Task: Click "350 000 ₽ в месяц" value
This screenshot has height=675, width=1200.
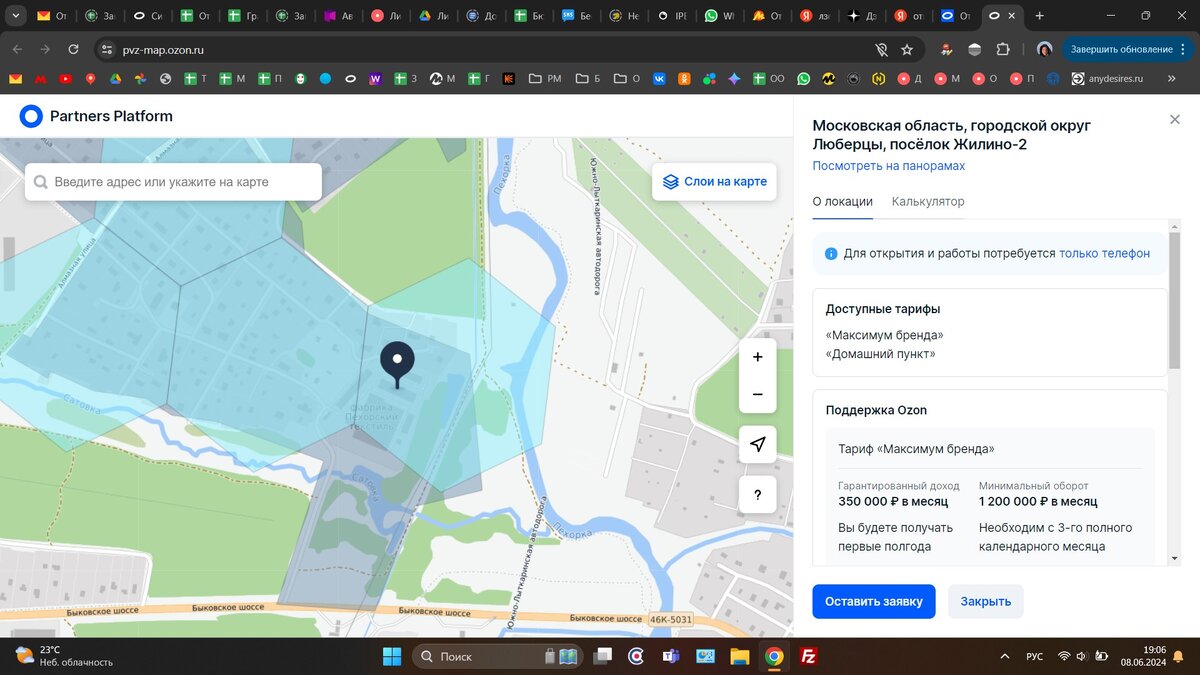Action: [893, 502]
